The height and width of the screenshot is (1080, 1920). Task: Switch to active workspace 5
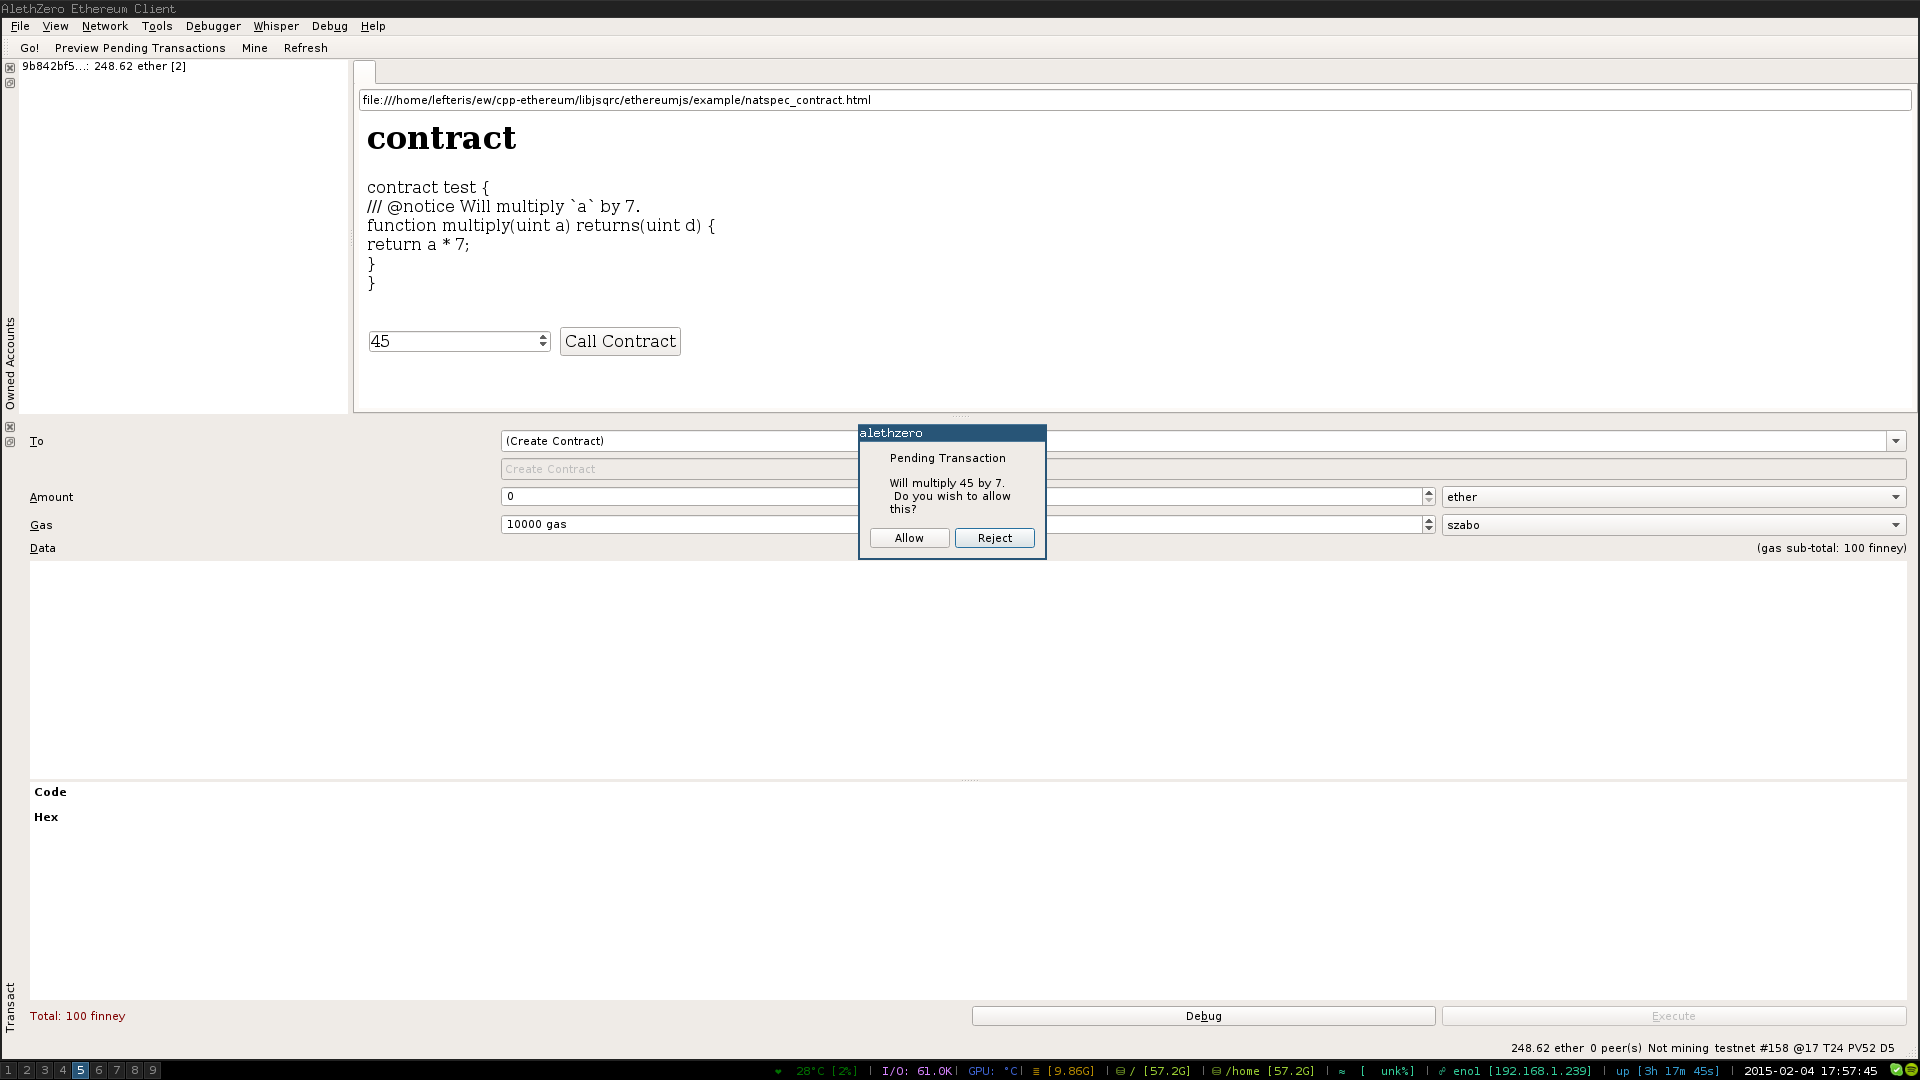click(x=81, y=1070)
